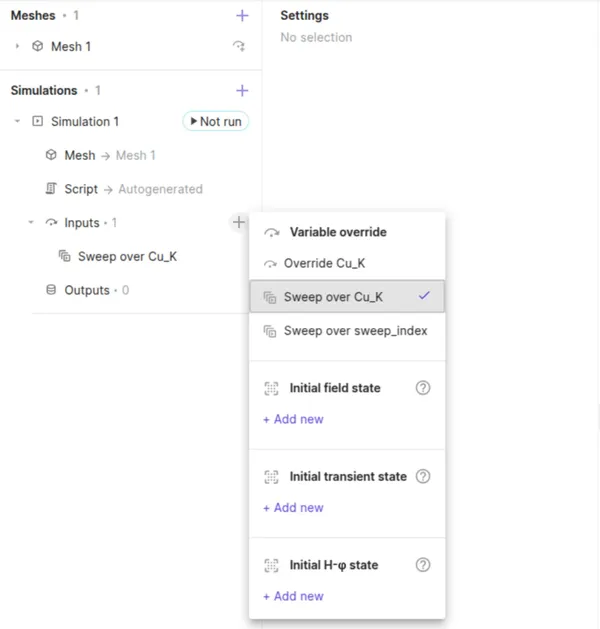Add new Initial field state
This screenshot has height=629, width=600.
(x=294, y=419)
